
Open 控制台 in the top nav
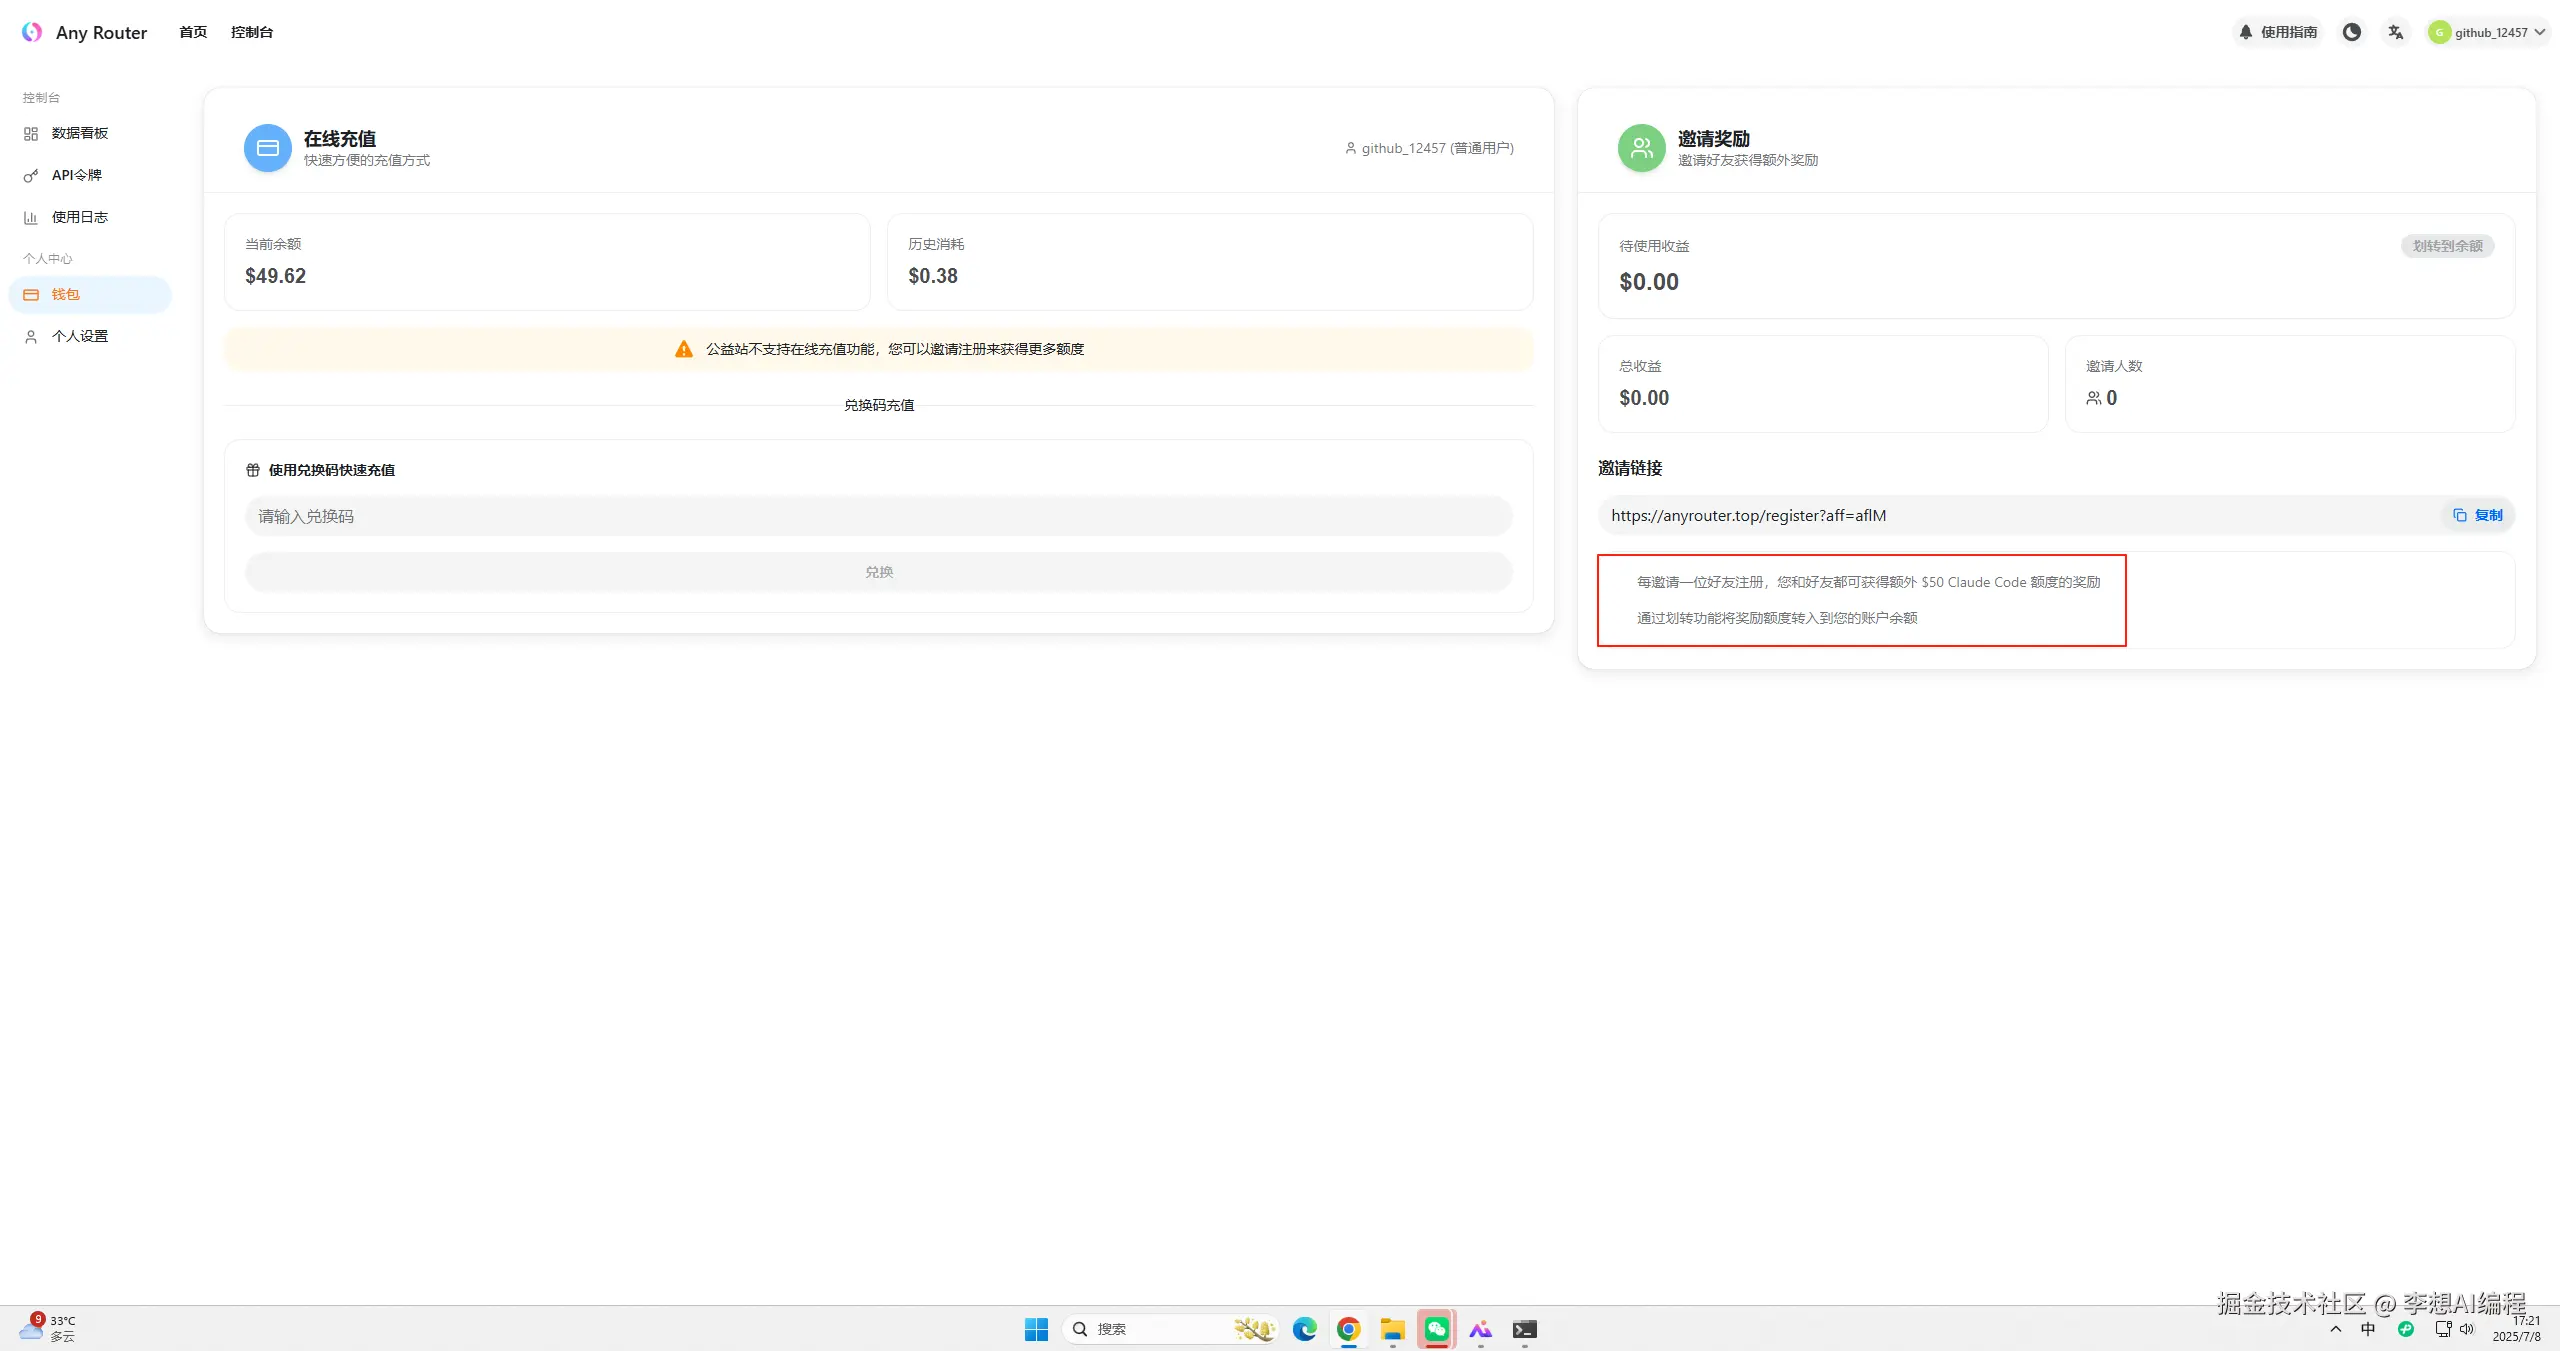[252, 32]
